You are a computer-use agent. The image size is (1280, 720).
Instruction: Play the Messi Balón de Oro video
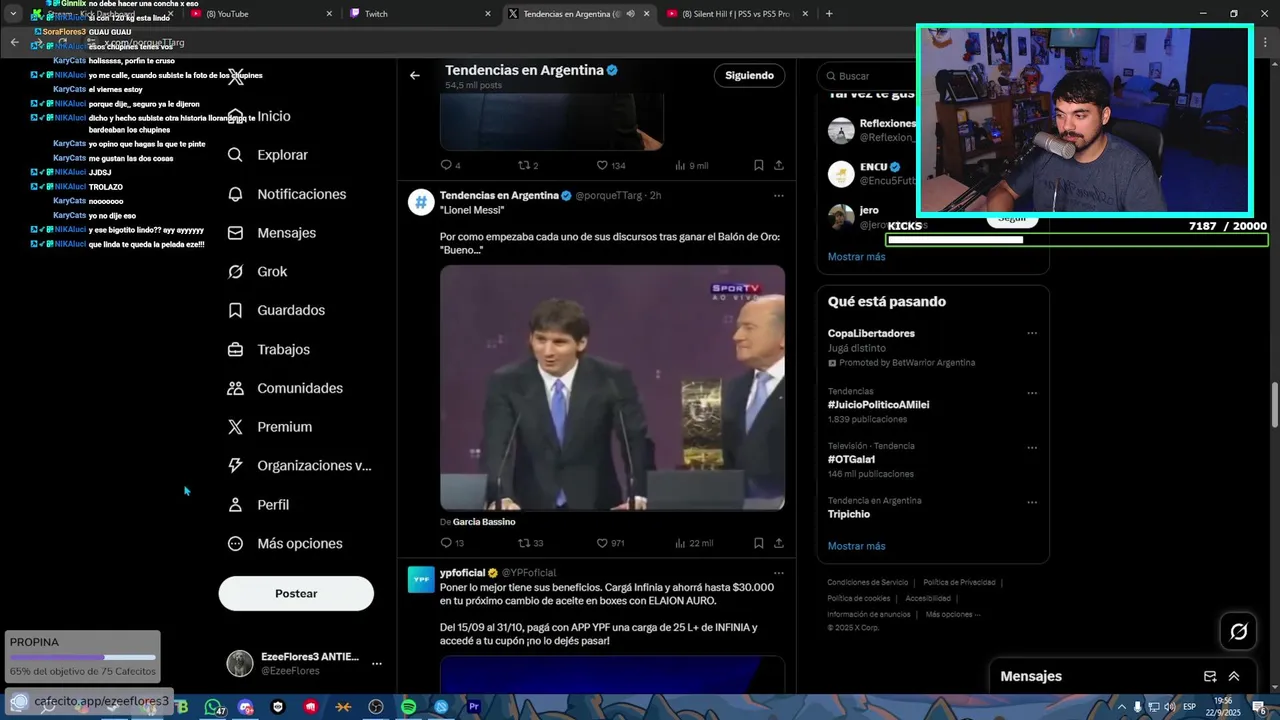[612, 388]
